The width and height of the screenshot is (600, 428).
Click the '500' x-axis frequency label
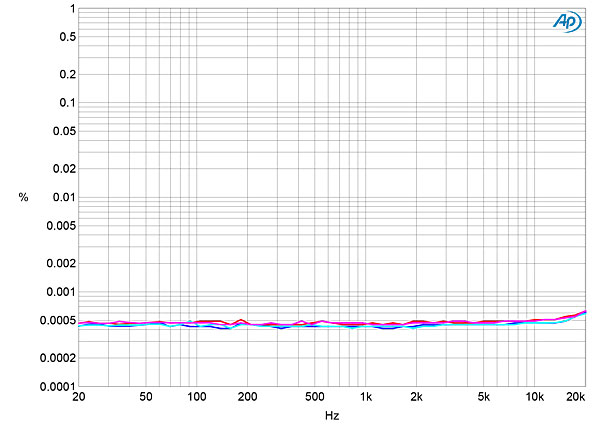click(315, 397)
